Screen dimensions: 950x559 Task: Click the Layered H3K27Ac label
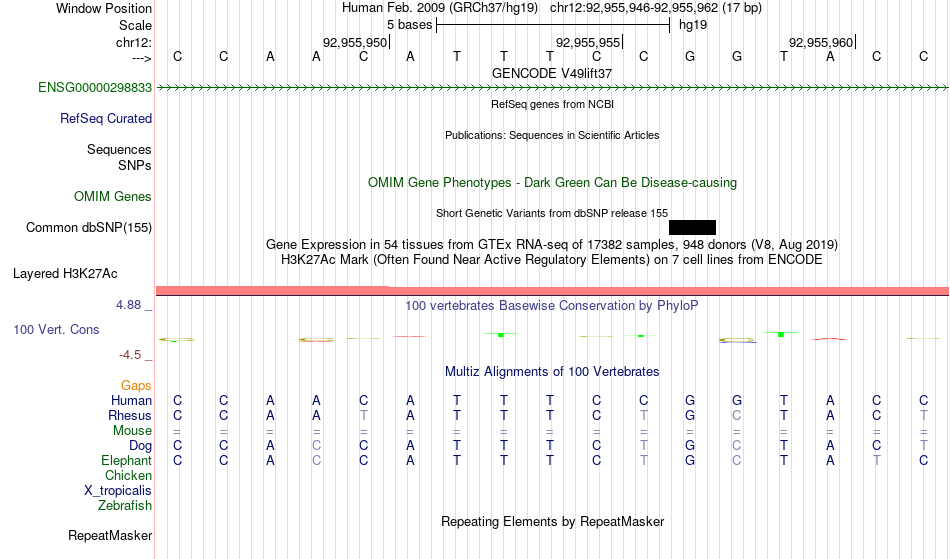tap(65, 274)
